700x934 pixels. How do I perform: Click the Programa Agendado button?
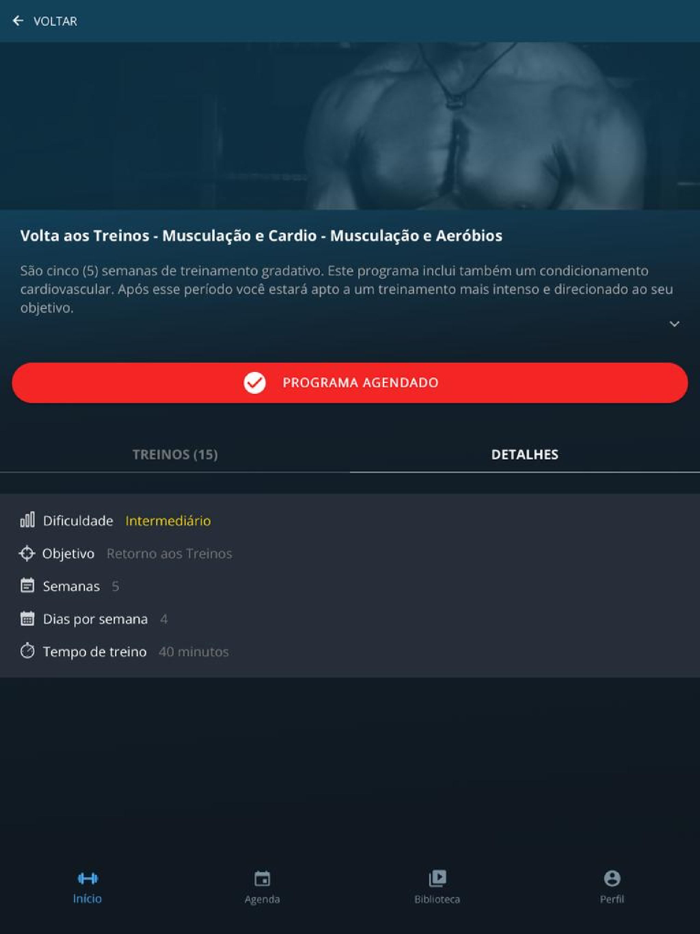point(350,382)
